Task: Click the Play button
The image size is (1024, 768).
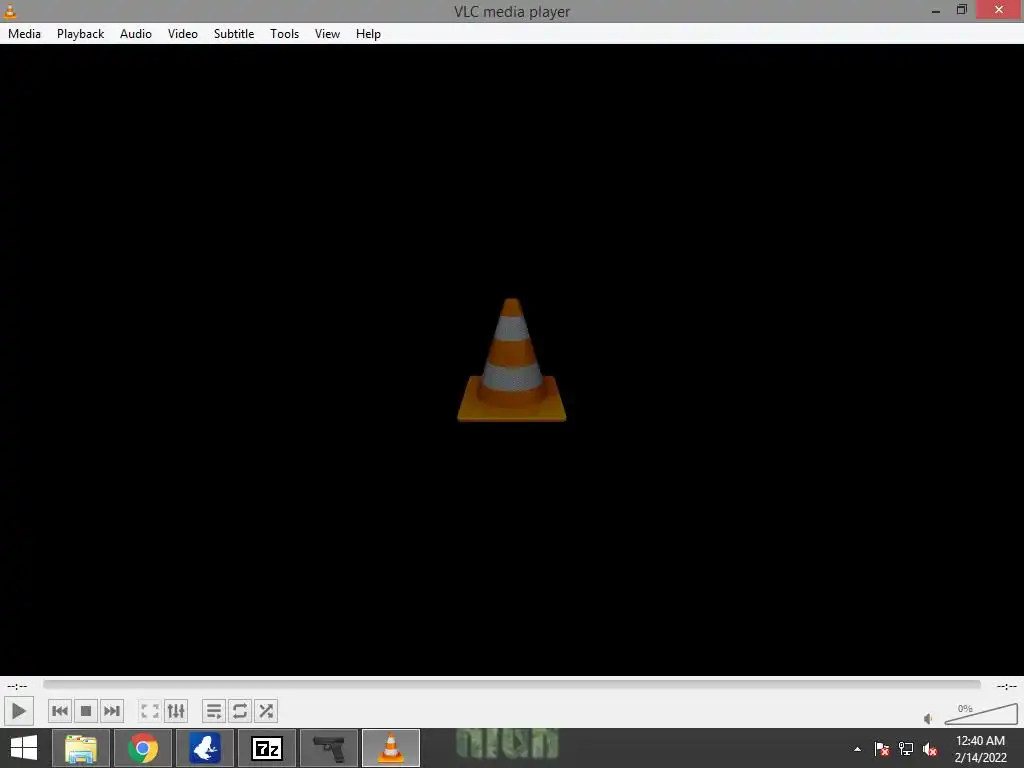Action: [18, 711]
